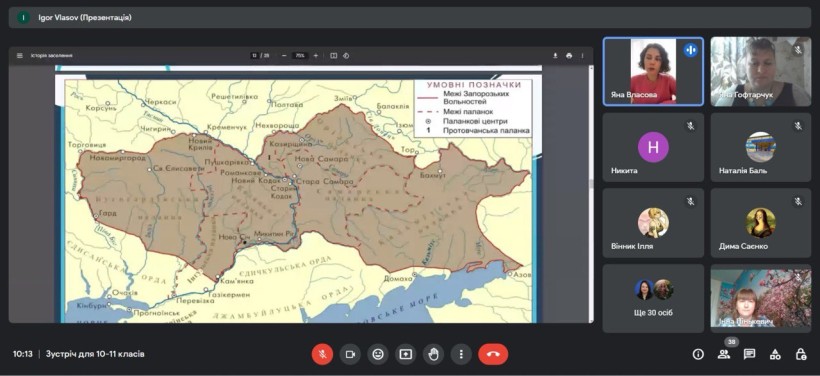Open the PDF viewer three-dot more menu
The image size is (820, 376).
582,55
